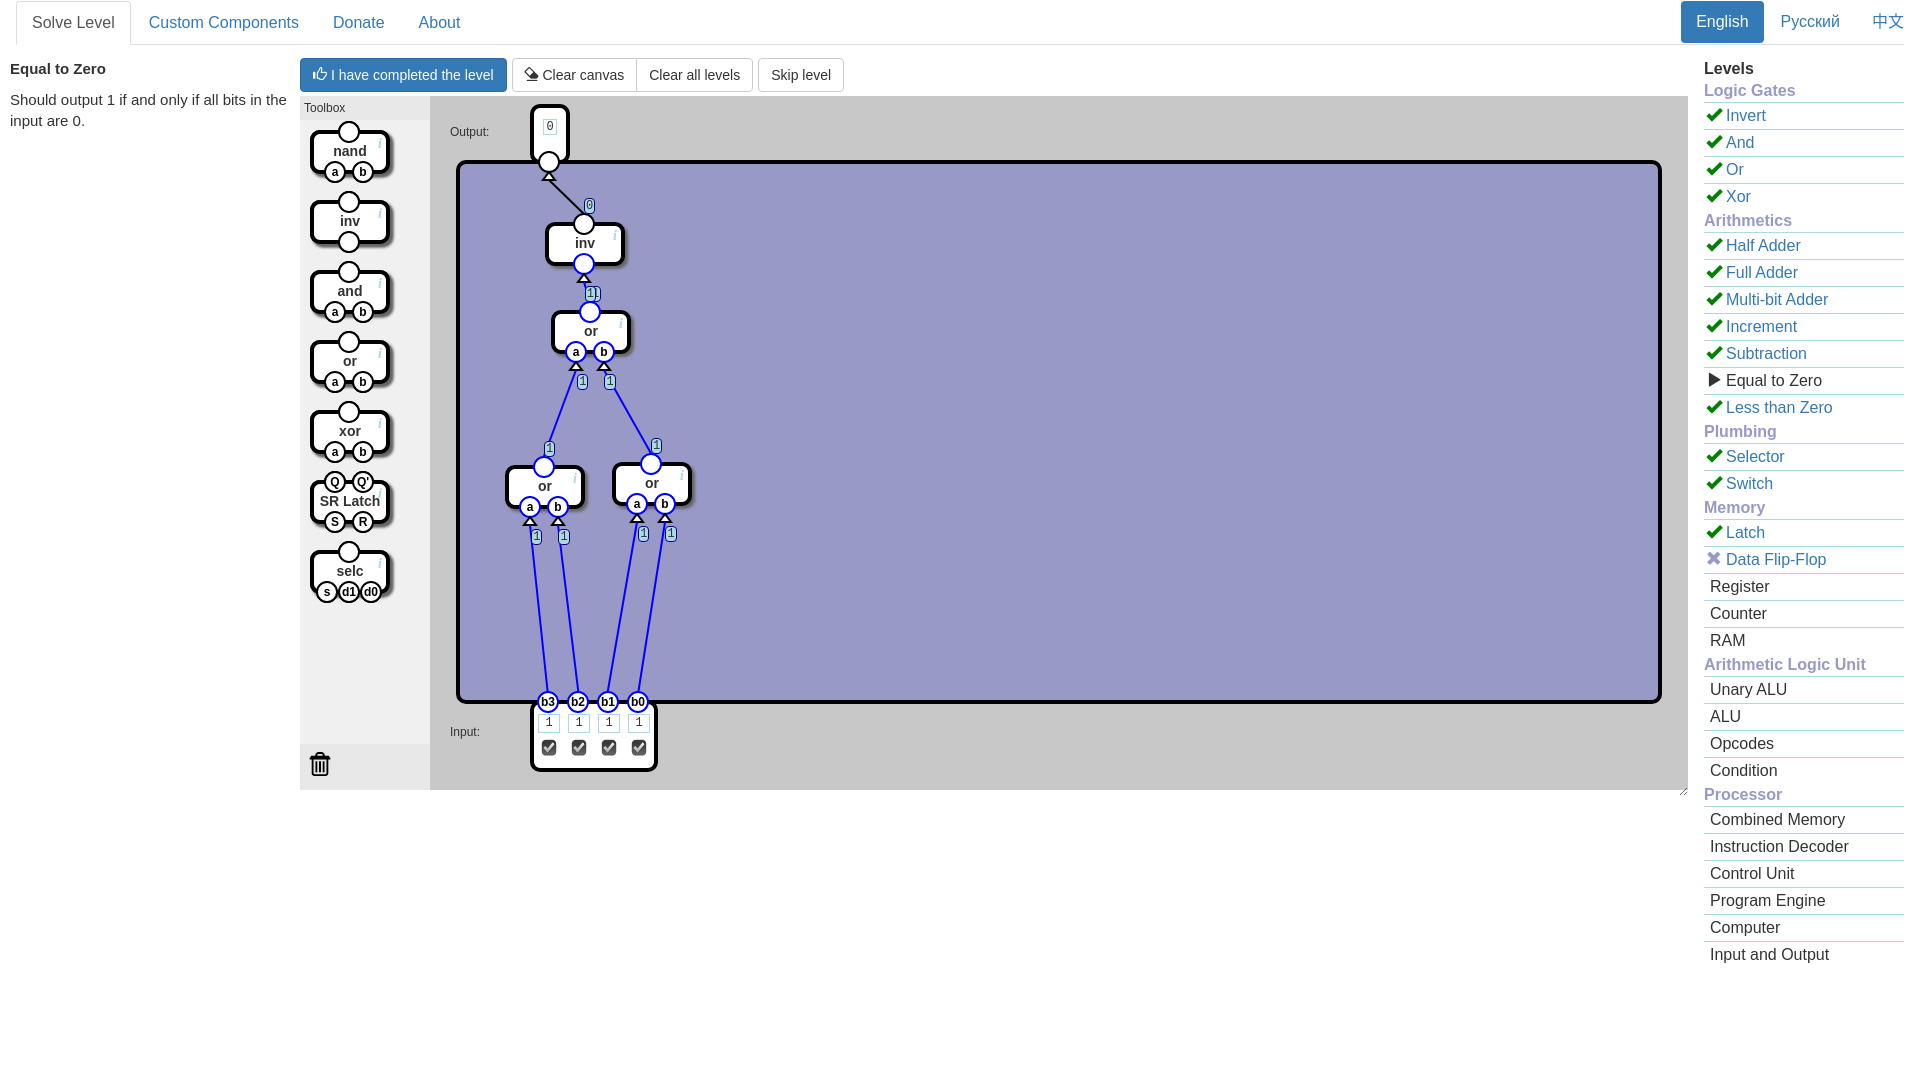The image size is (1920, 1080).
Task: Click the Skip level button
Action: click(800, 75)
